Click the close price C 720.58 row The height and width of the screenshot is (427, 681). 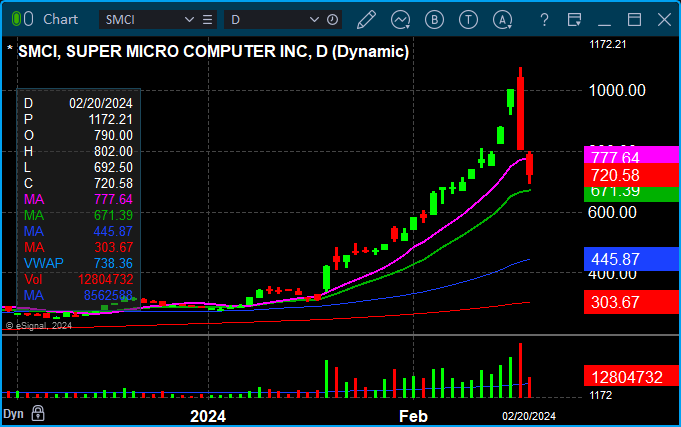click(78, 183)
